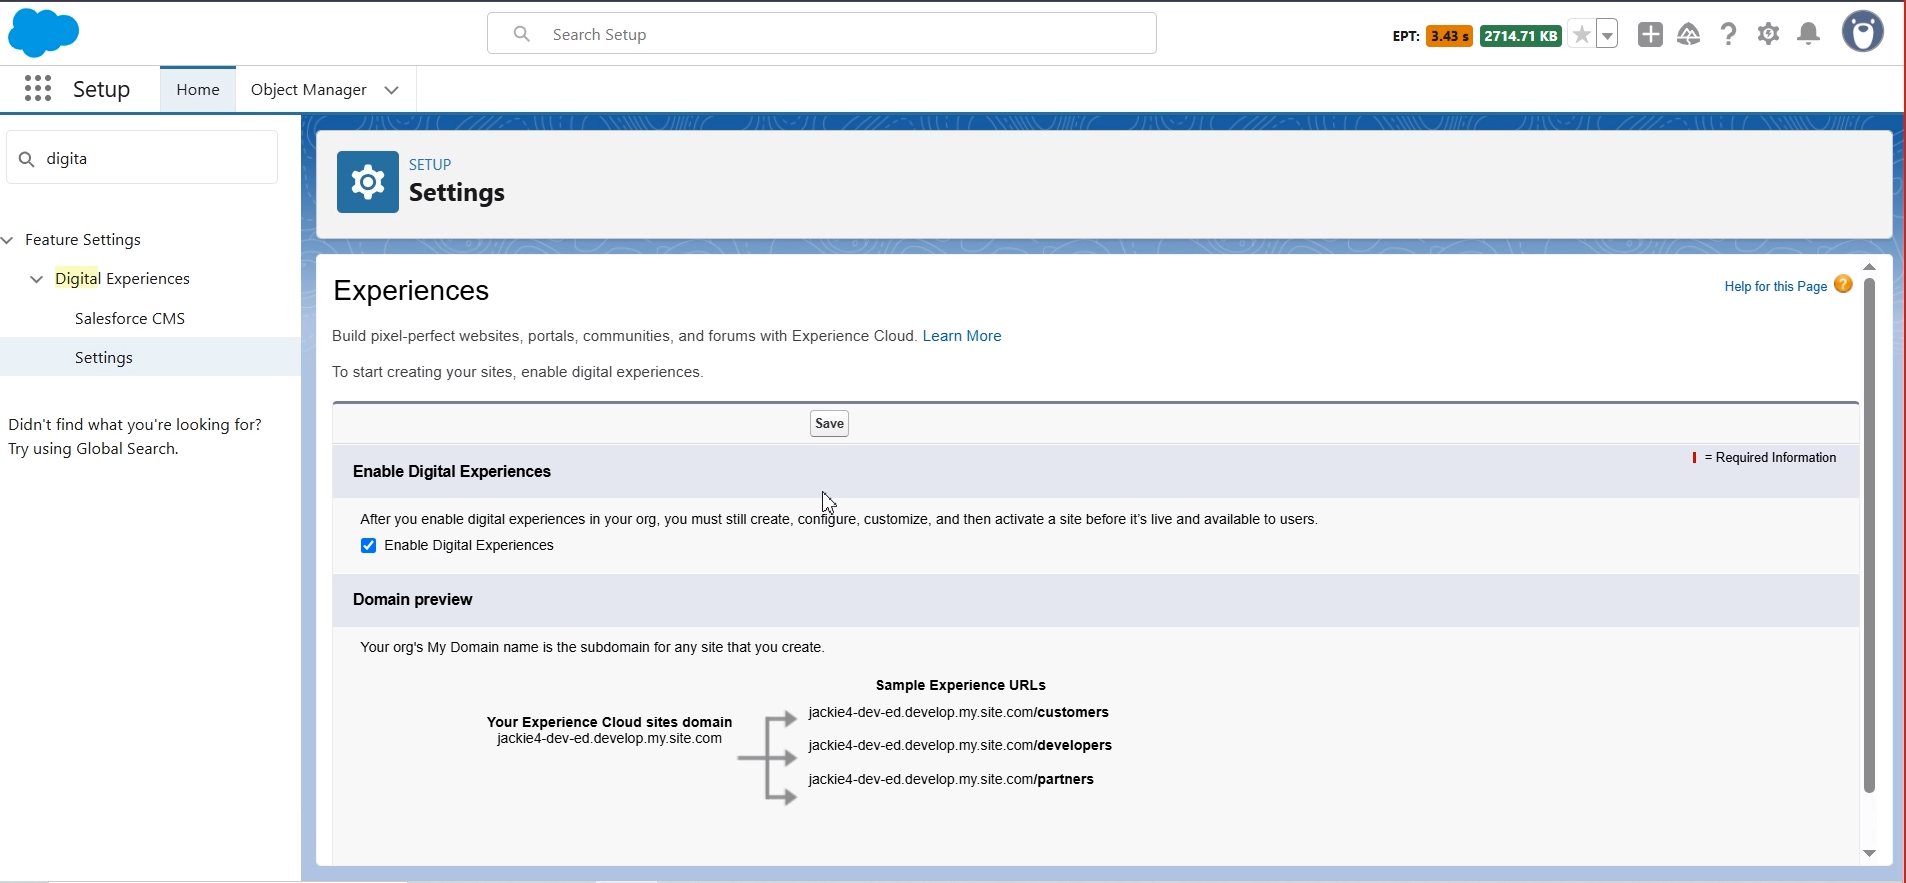Collapse the Feature Settings tree node
The height and width of the screenshot is (883, 1906).
[x=8, y=240]
